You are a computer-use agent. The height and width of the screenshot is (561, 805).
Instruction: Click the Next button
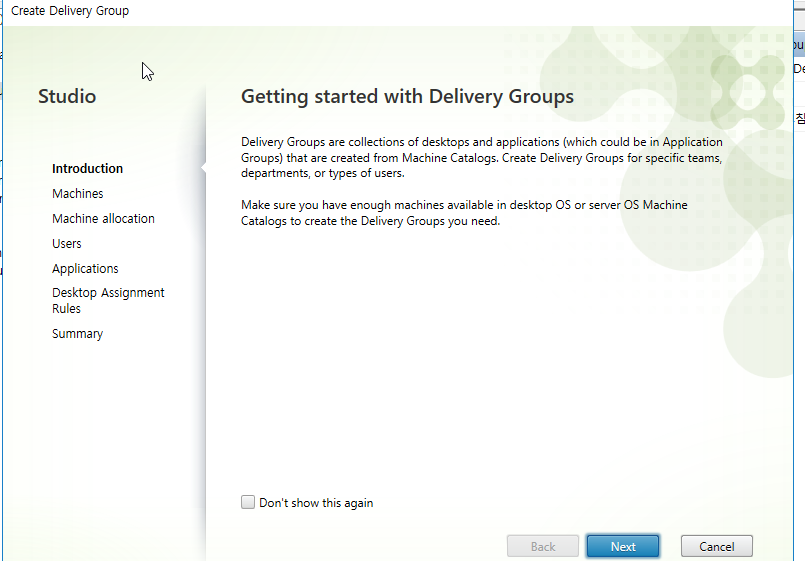623,546
